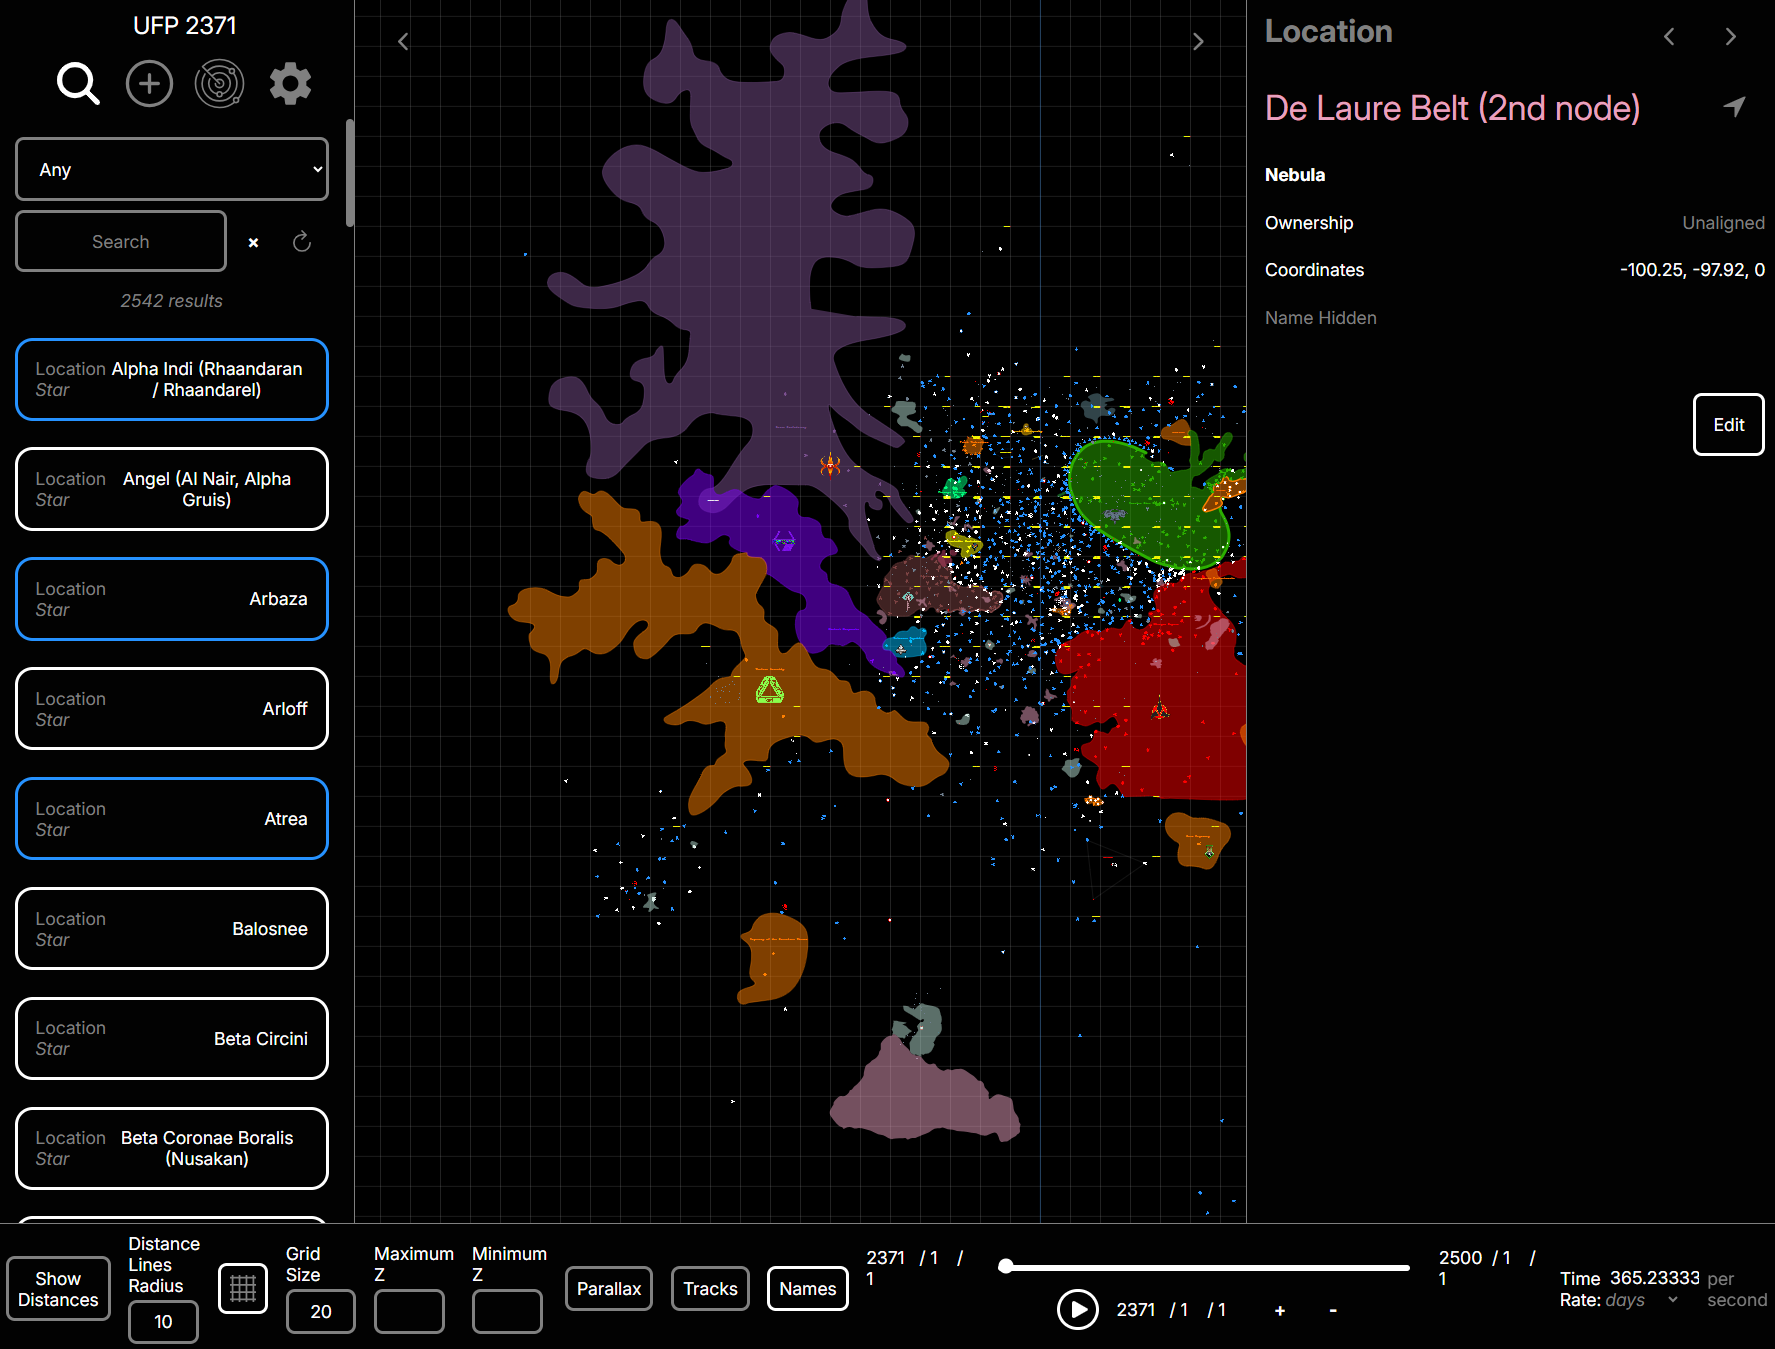
Task: Toggle the grid display icon
Action: pyautogui.click(x=243, y=1289)
